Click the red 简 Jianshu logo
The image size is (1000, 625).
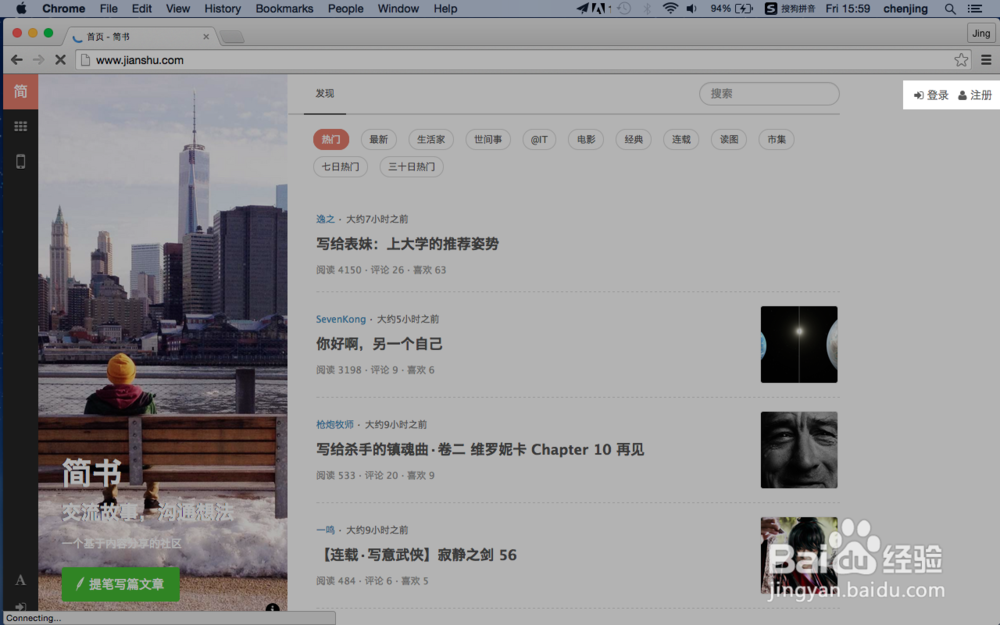point(20,90)
